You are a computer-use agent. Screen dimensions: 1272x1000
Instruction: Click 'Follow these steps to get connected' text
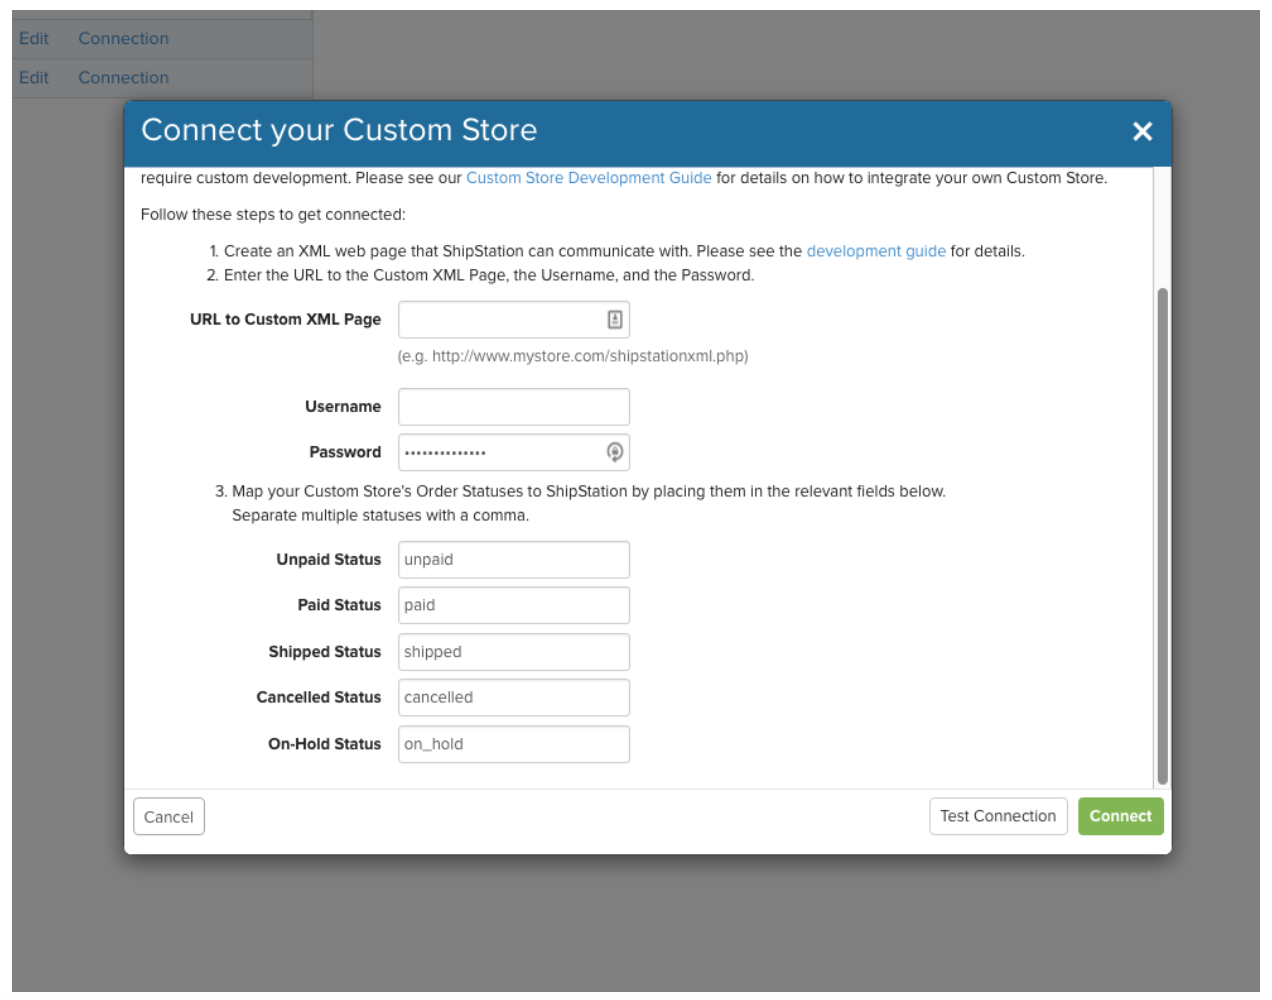[273, 214]
